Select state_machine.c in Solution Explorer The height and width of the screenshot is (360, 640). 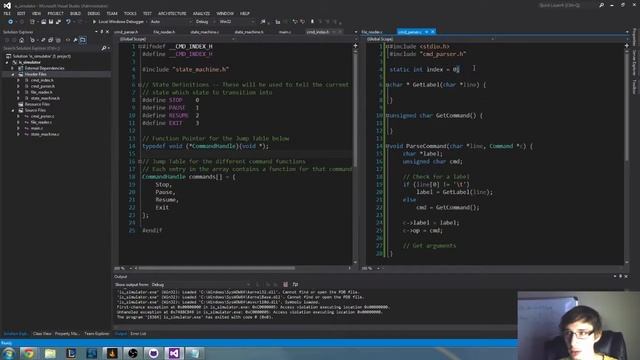[45, 134]
